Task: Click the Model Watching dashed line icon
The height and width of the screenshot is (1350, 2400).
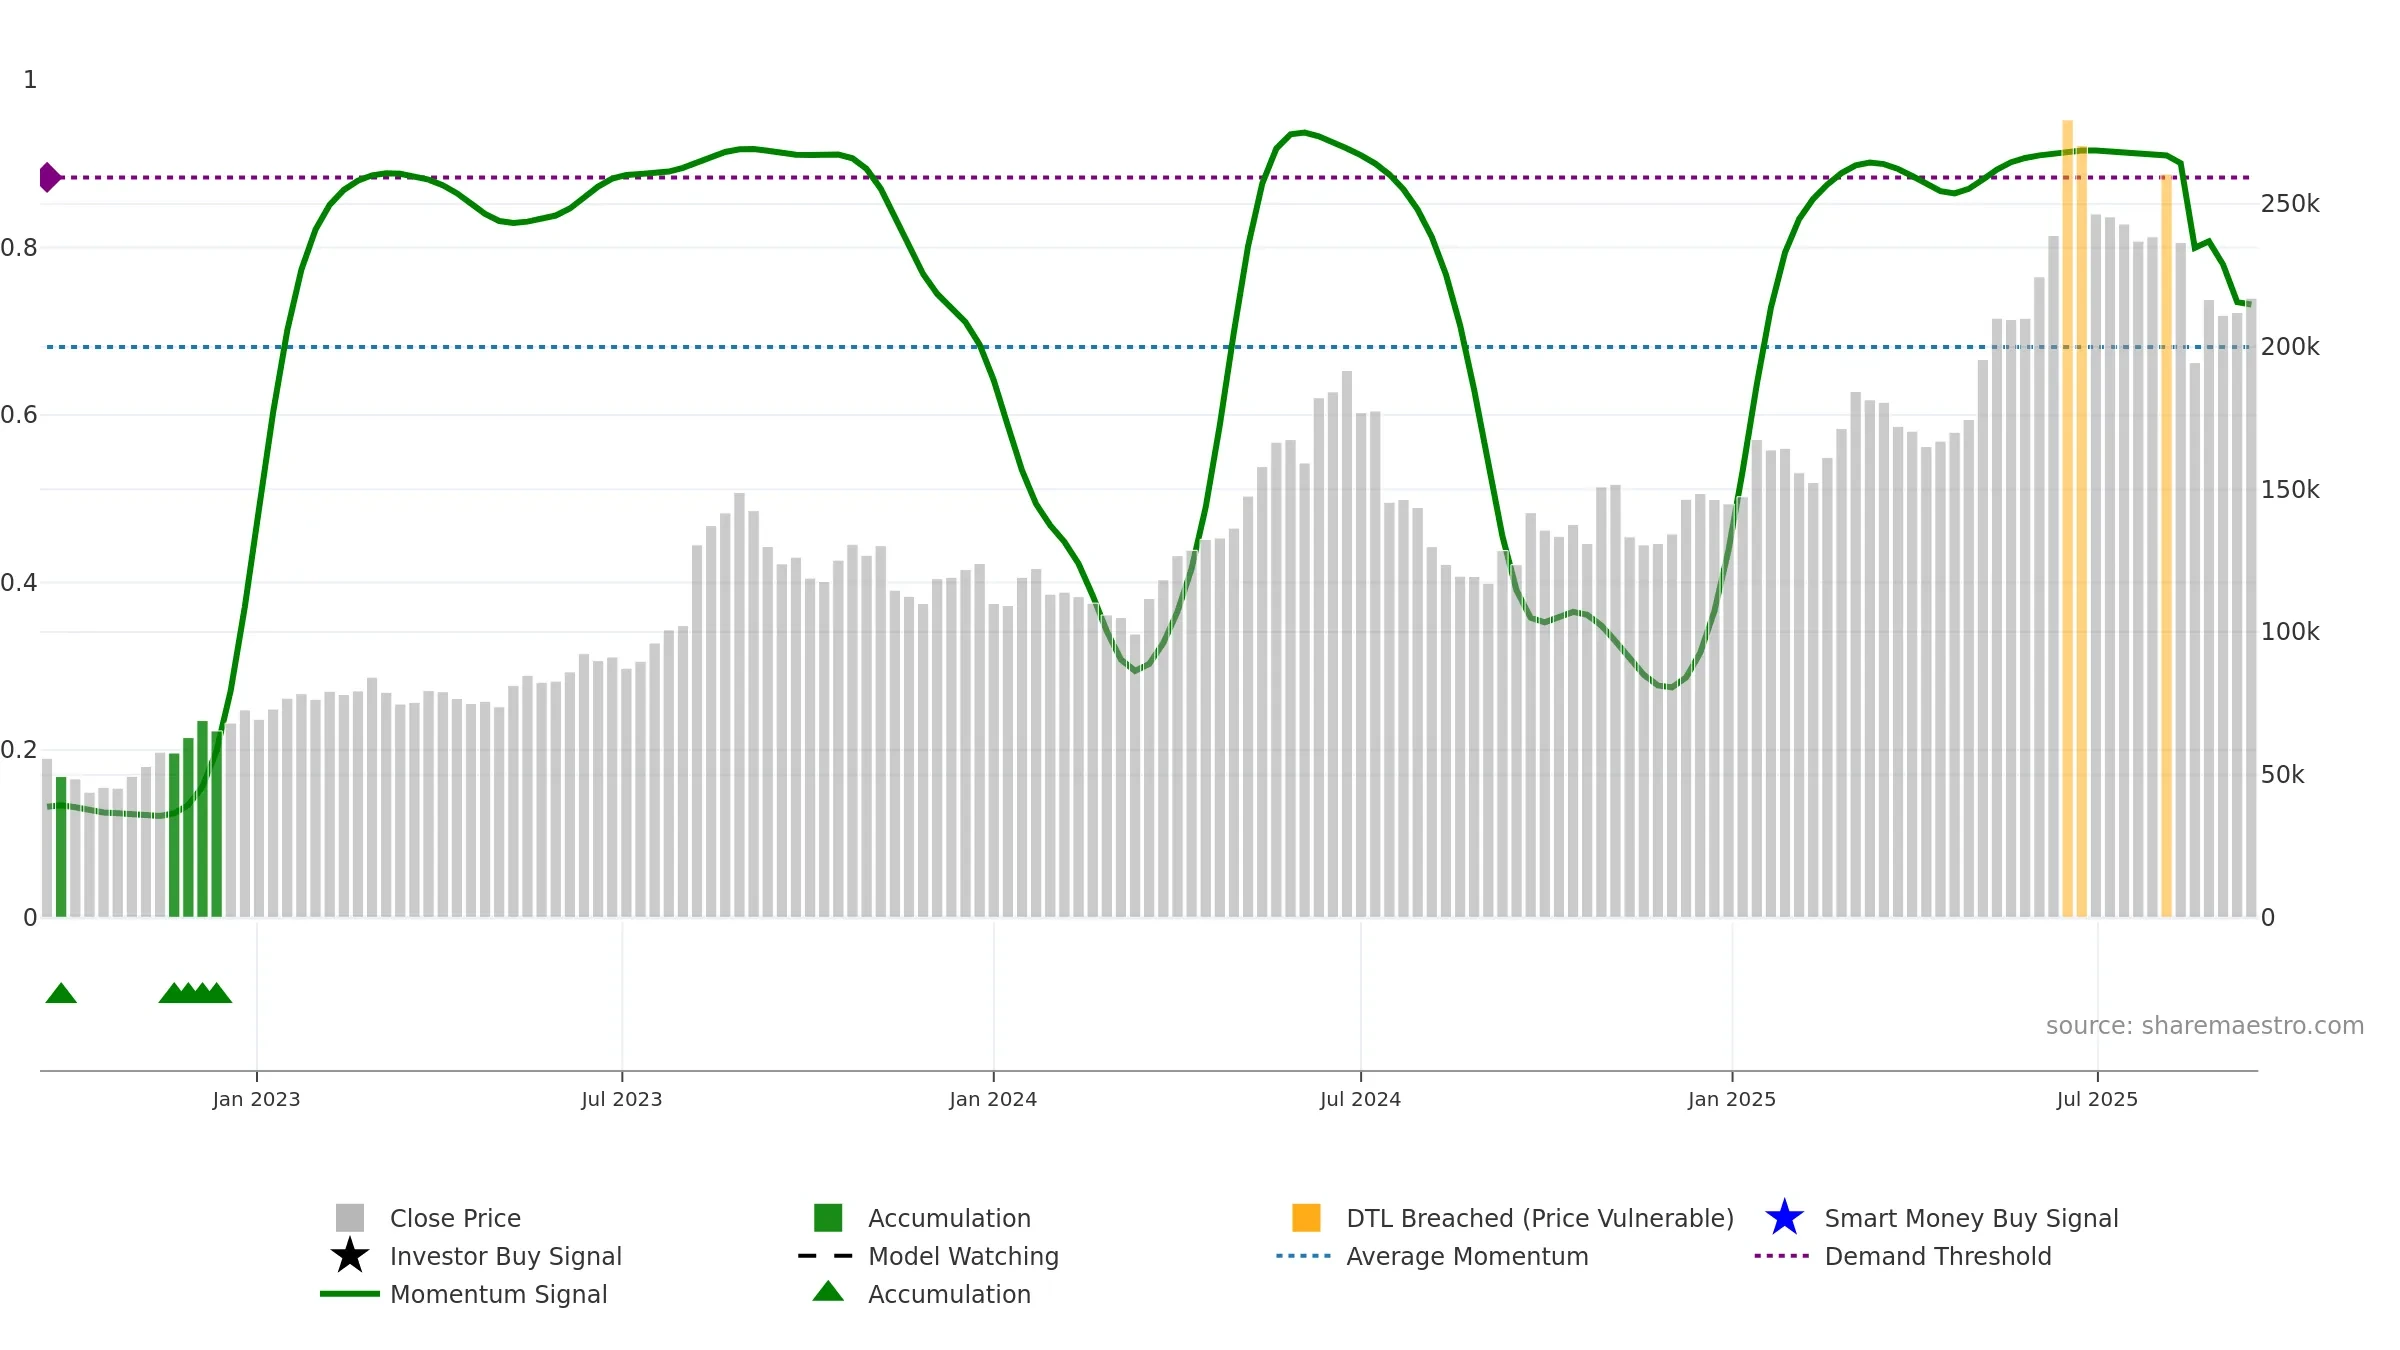Action: point(826,1256)
